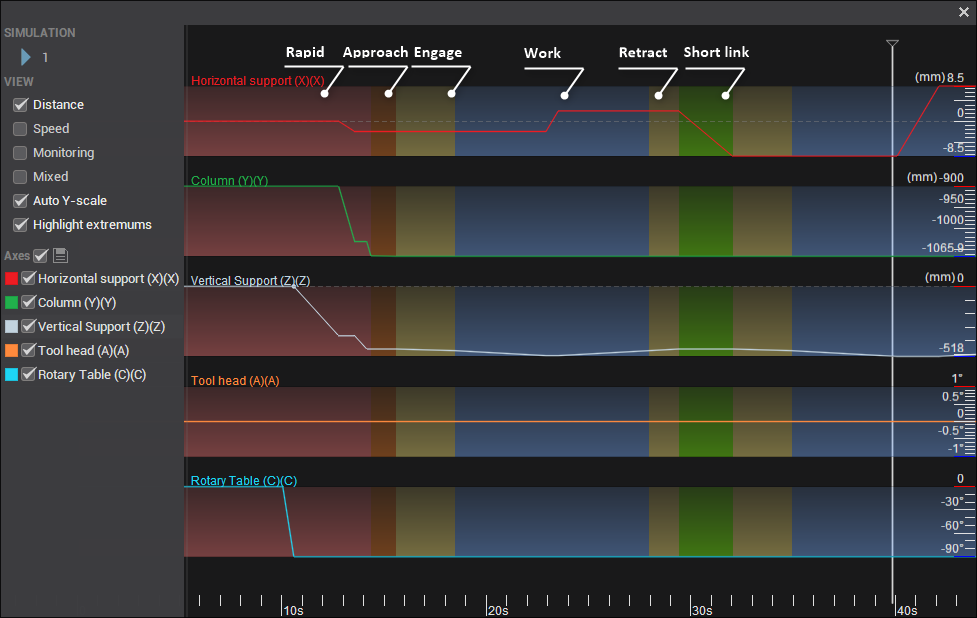This screenshot has height=618, width=977.
Task: Hide the Tool head (A)(A) axis
Action: [29, 351]
